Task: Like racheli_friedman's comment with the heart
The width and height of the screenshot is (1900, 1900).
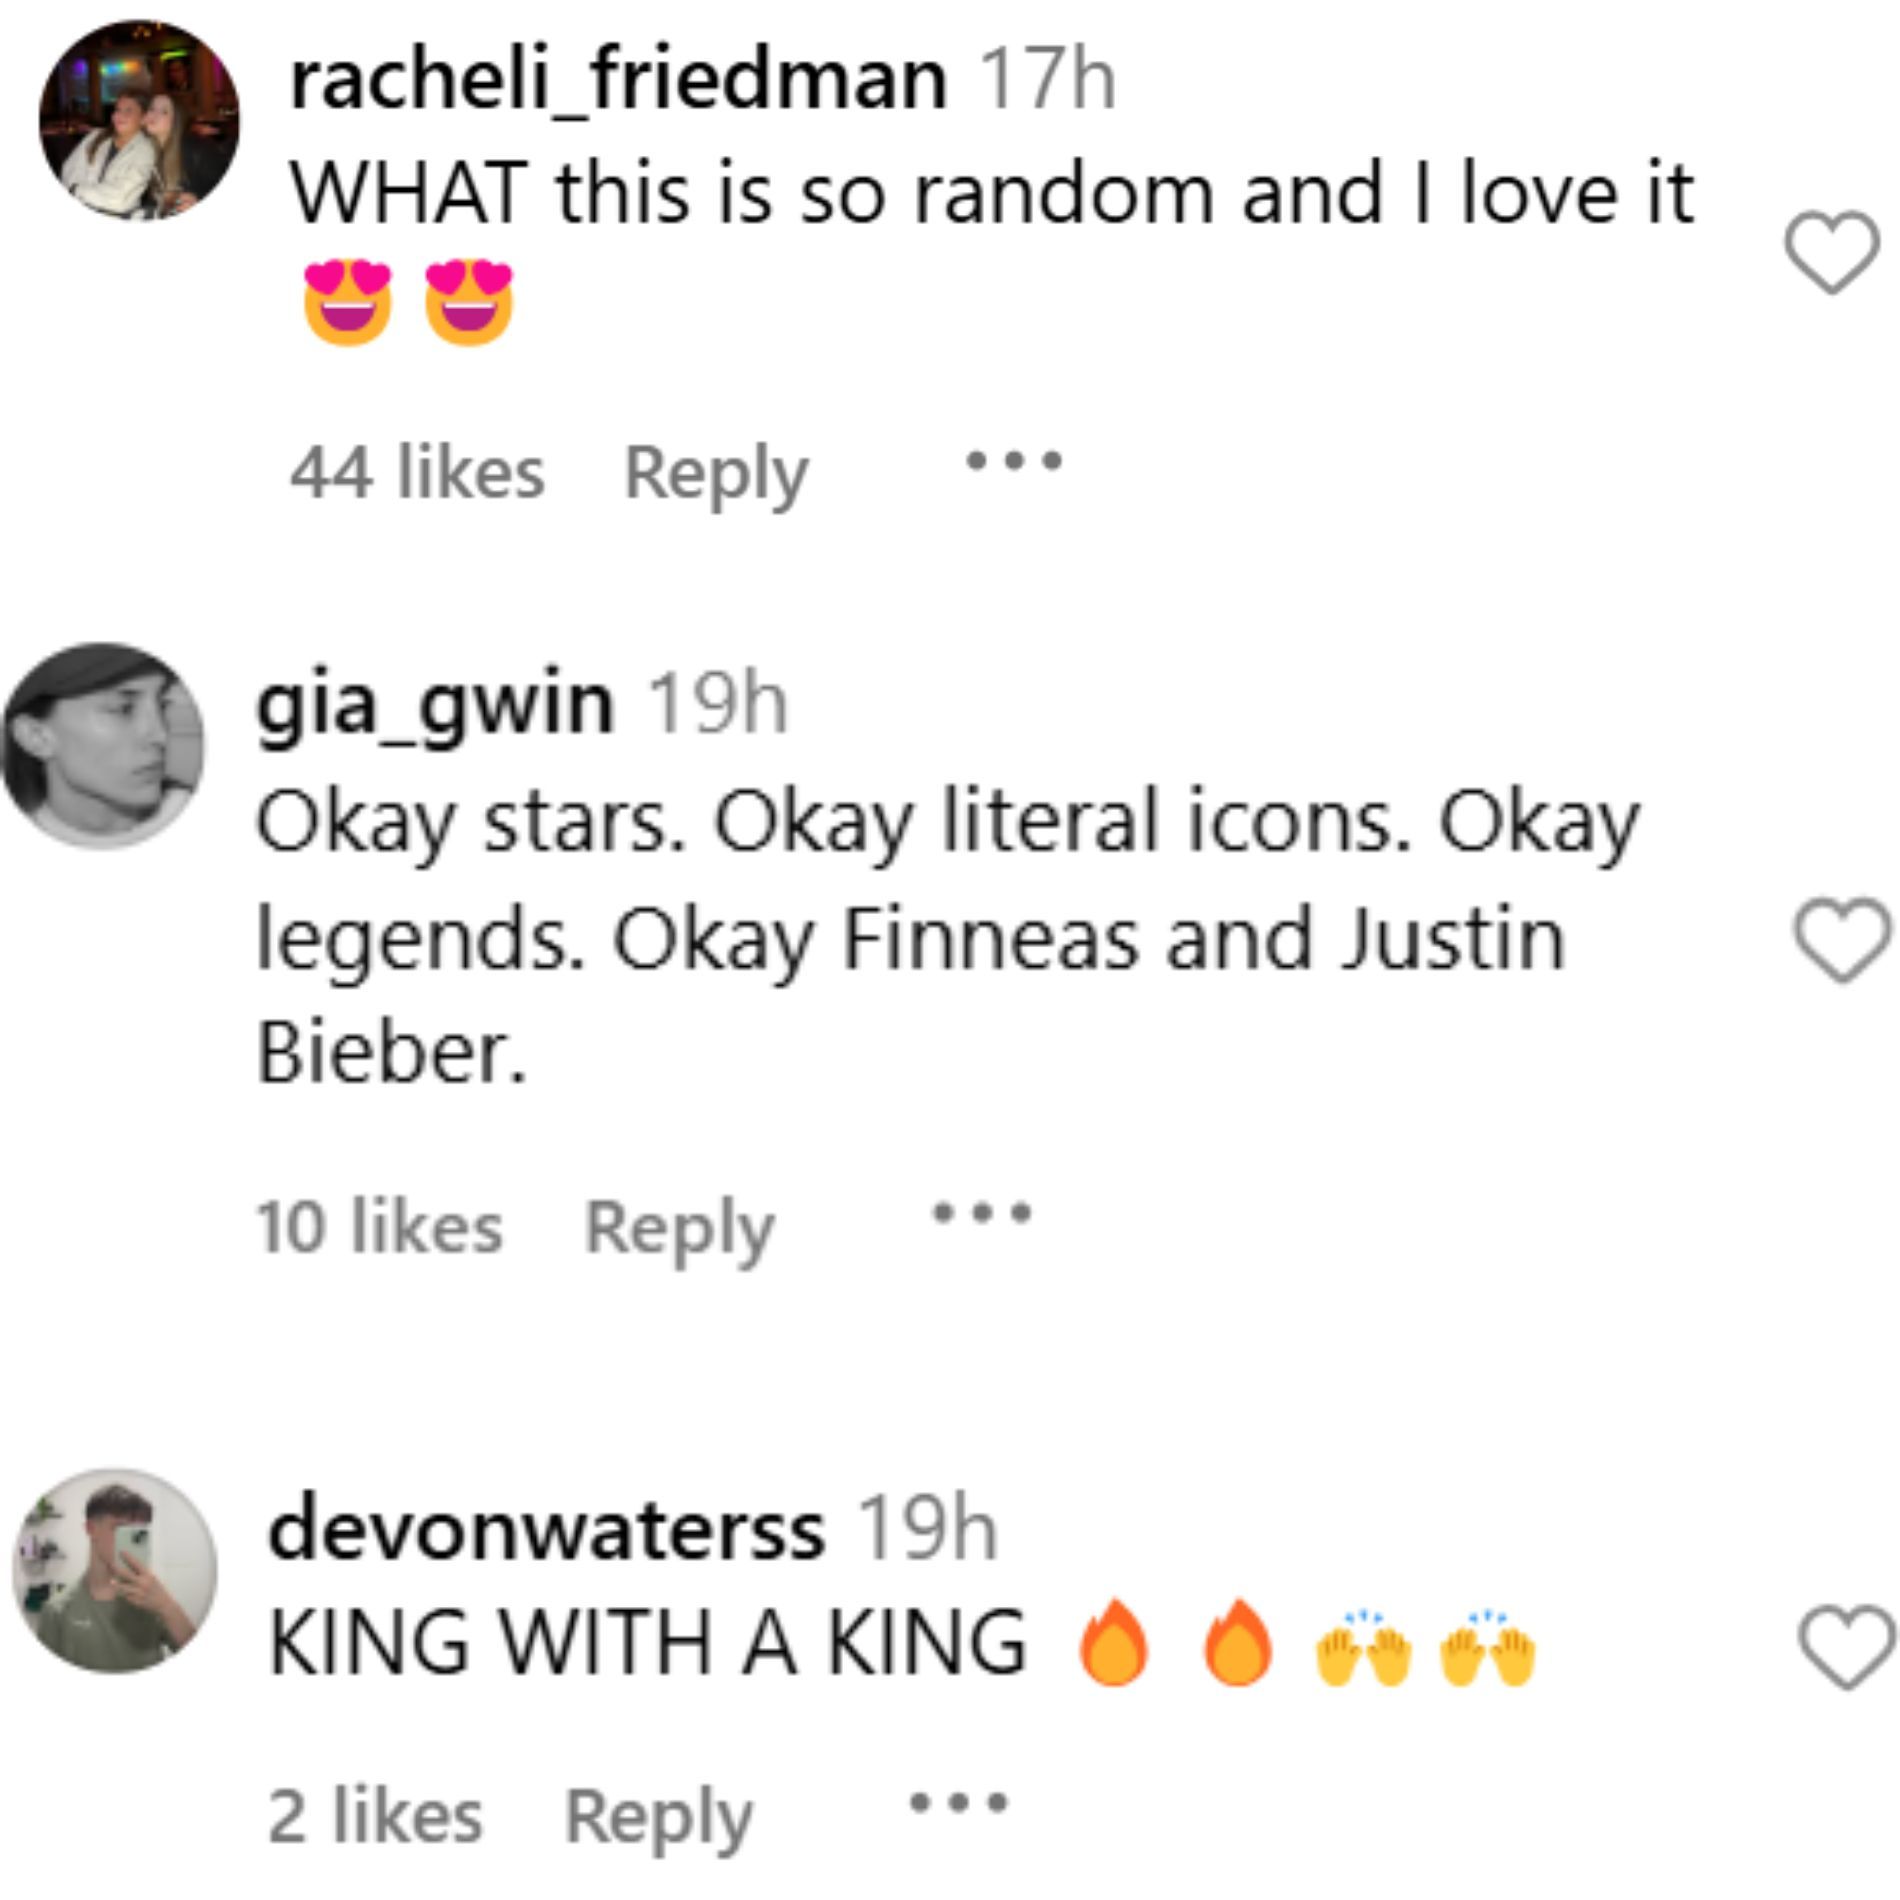Action: [1831, 252]
